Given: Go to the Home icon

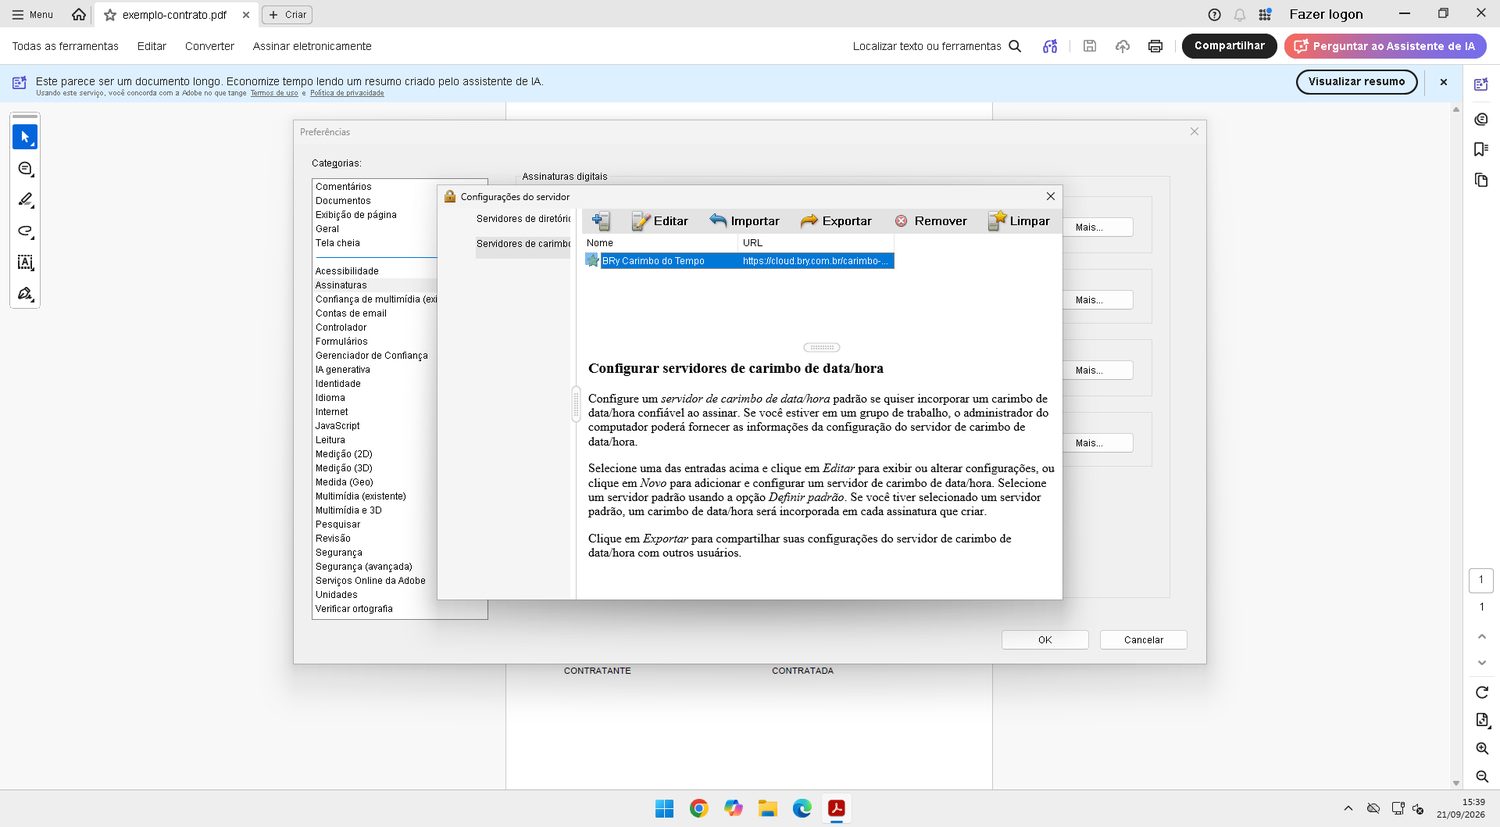Looking at the screenshot, I should [79, 15].
